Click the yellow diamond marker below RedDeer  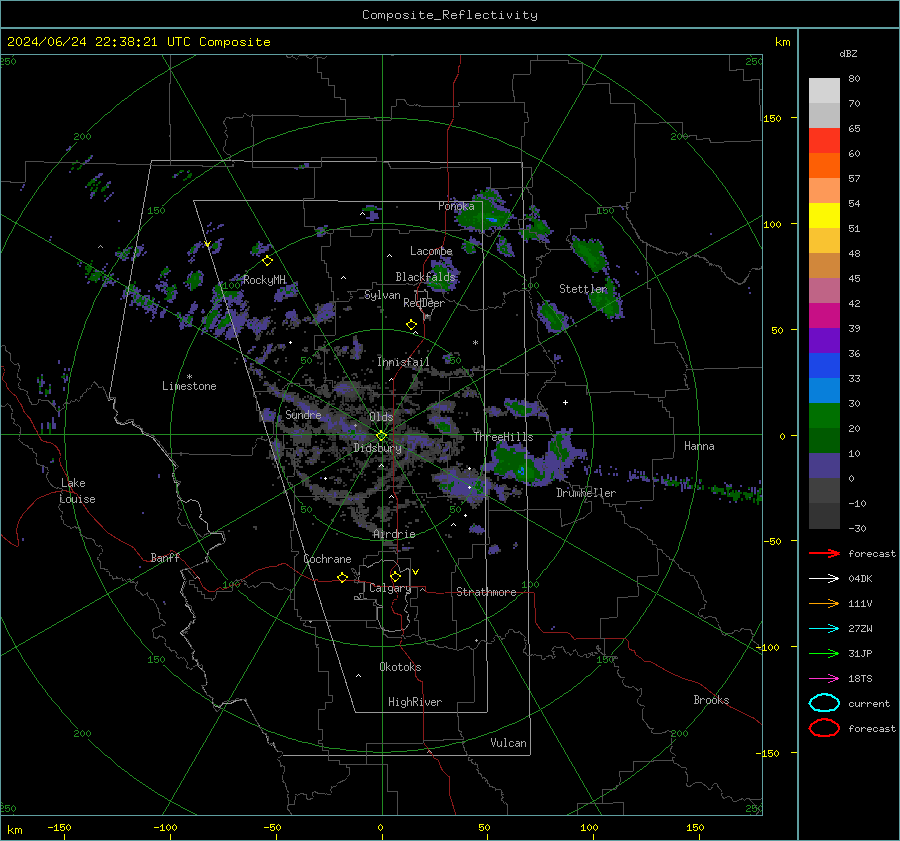click(411, 325)
